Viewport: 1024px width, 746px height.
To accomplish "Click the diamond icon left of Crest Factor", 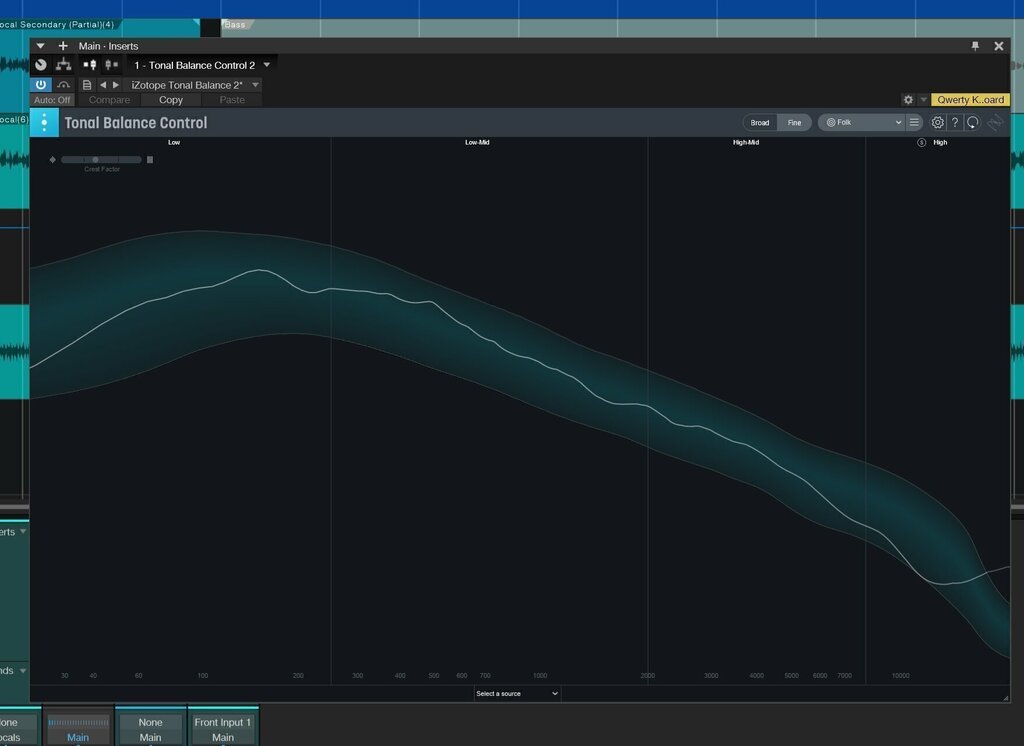I will (x=52, y=159).
